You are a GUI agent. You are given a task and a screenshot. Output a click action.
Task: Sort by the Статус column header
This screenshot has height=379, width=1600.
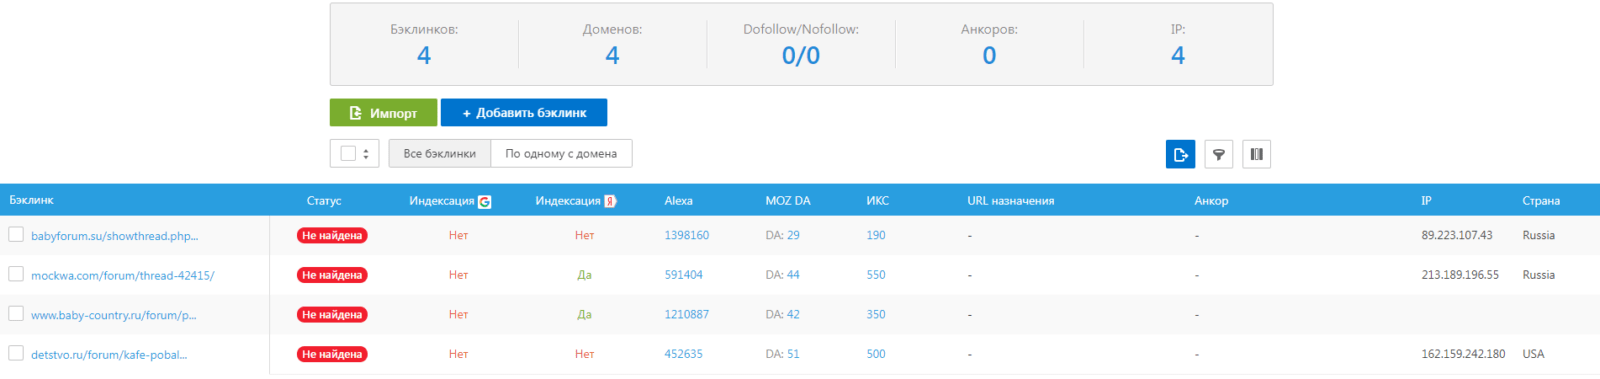[x=324, y=201]
